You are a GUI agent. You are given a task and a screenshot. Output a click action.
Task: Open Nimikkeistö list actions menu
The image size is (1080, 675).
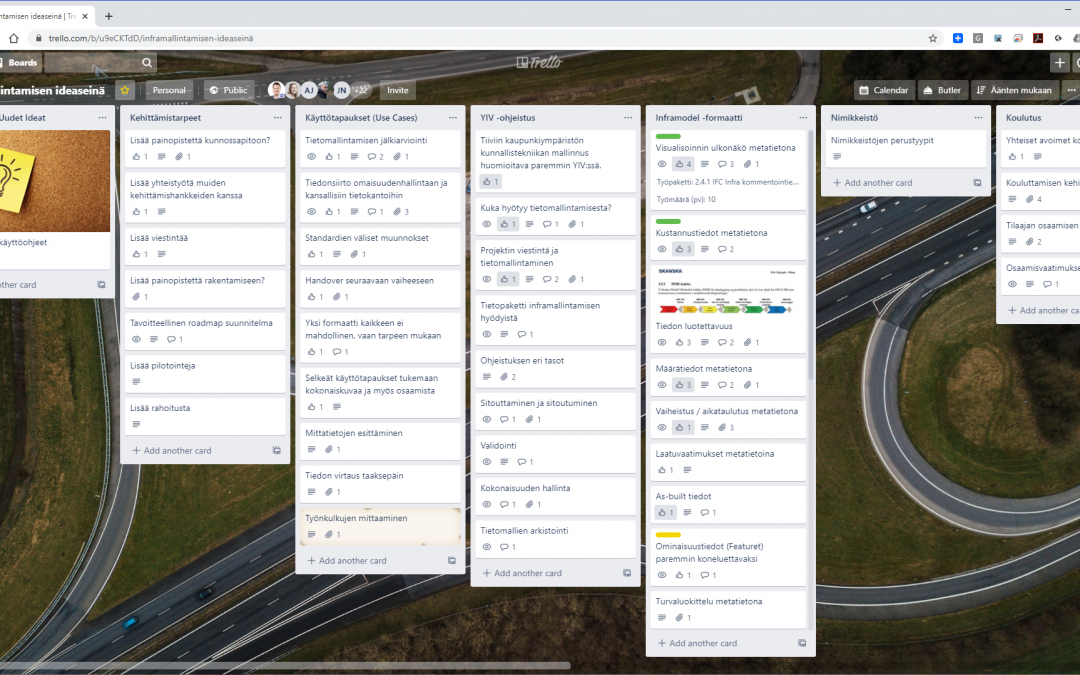click(978, 118)
